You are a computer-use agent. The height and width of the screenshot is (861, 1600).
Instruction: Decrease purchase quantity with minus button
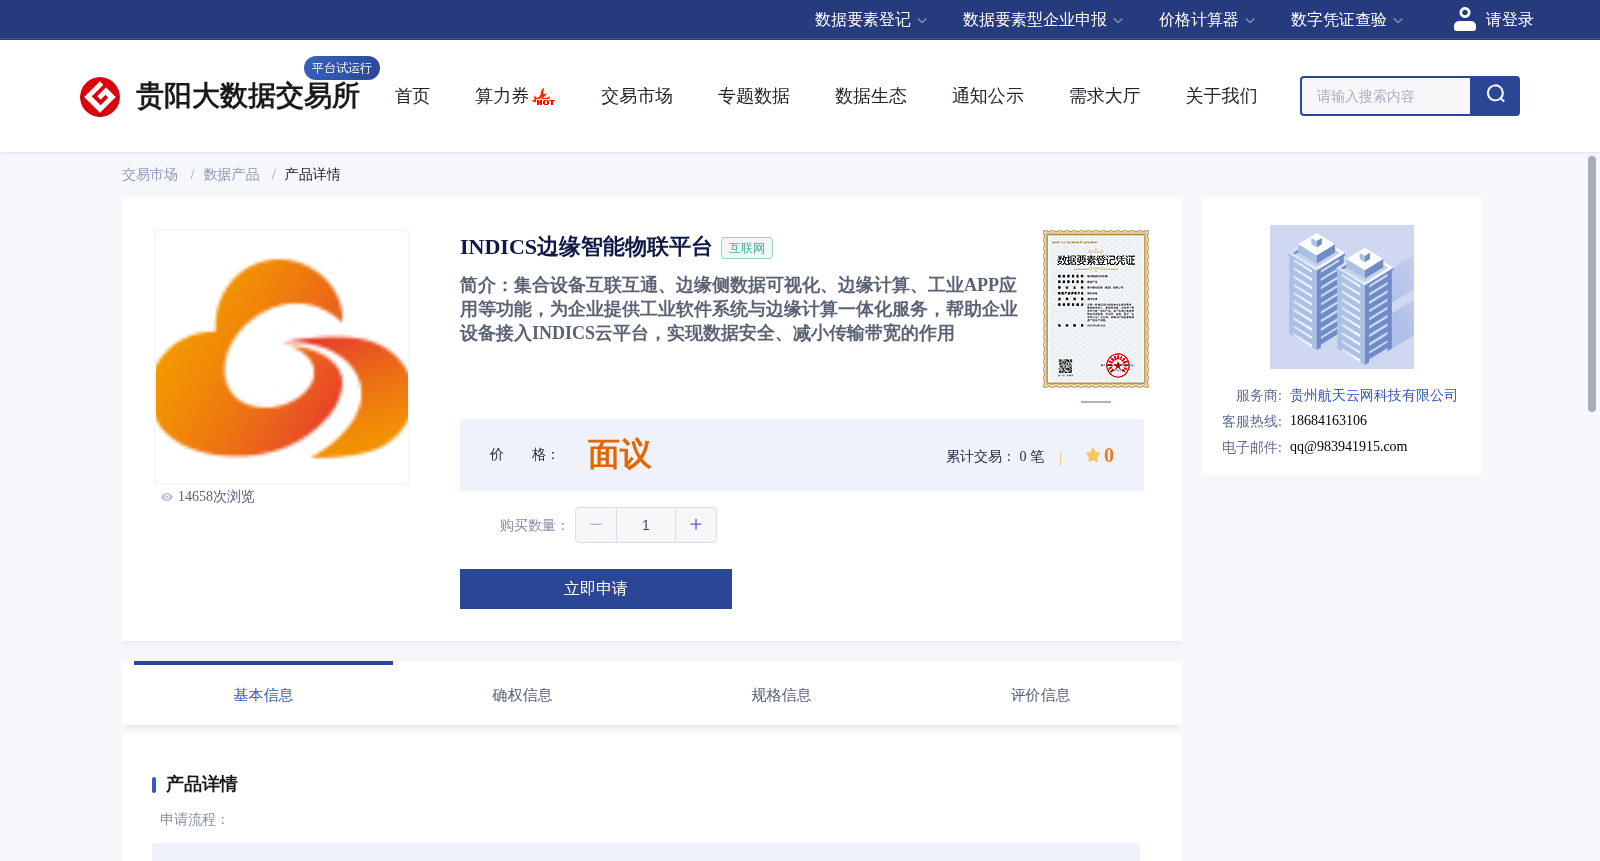point(596,525)
